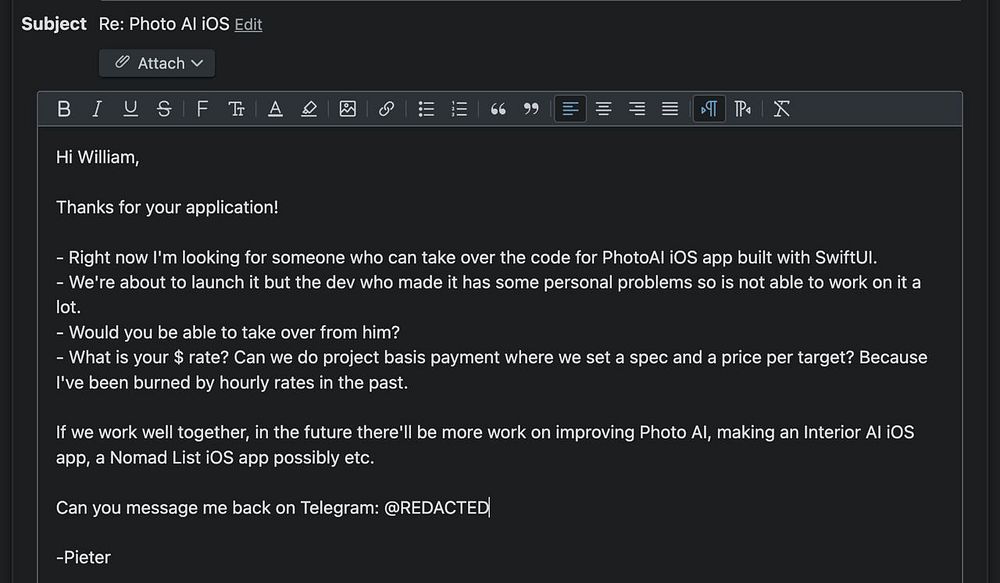Decrease quote level
This screenshot has height=583, width=1000.
[x=531, y=109]
